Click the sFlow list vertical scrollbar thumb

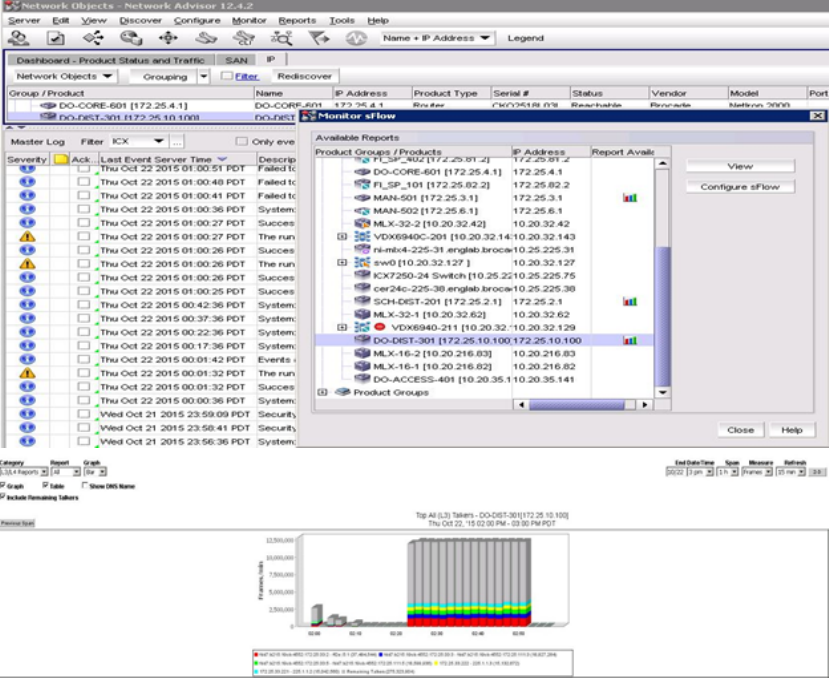[662, 316]
